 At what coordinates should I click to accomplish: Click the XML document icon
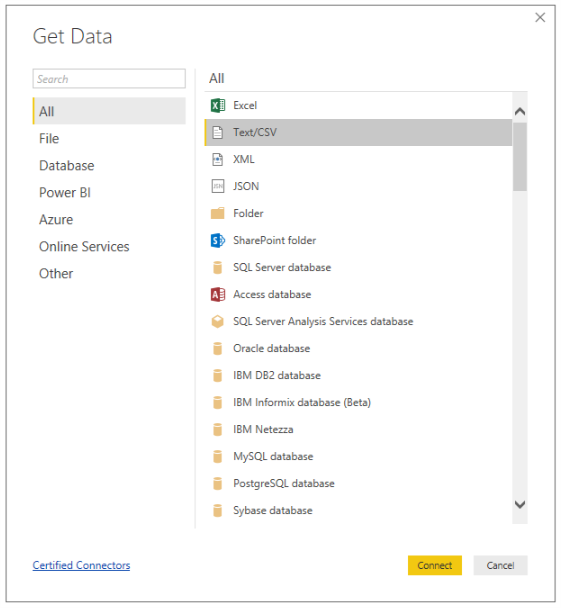tap(217, 159)
